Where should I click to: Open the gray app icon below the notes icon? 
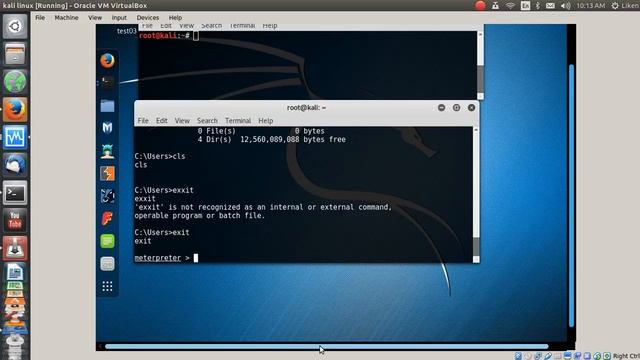[107, 264]
